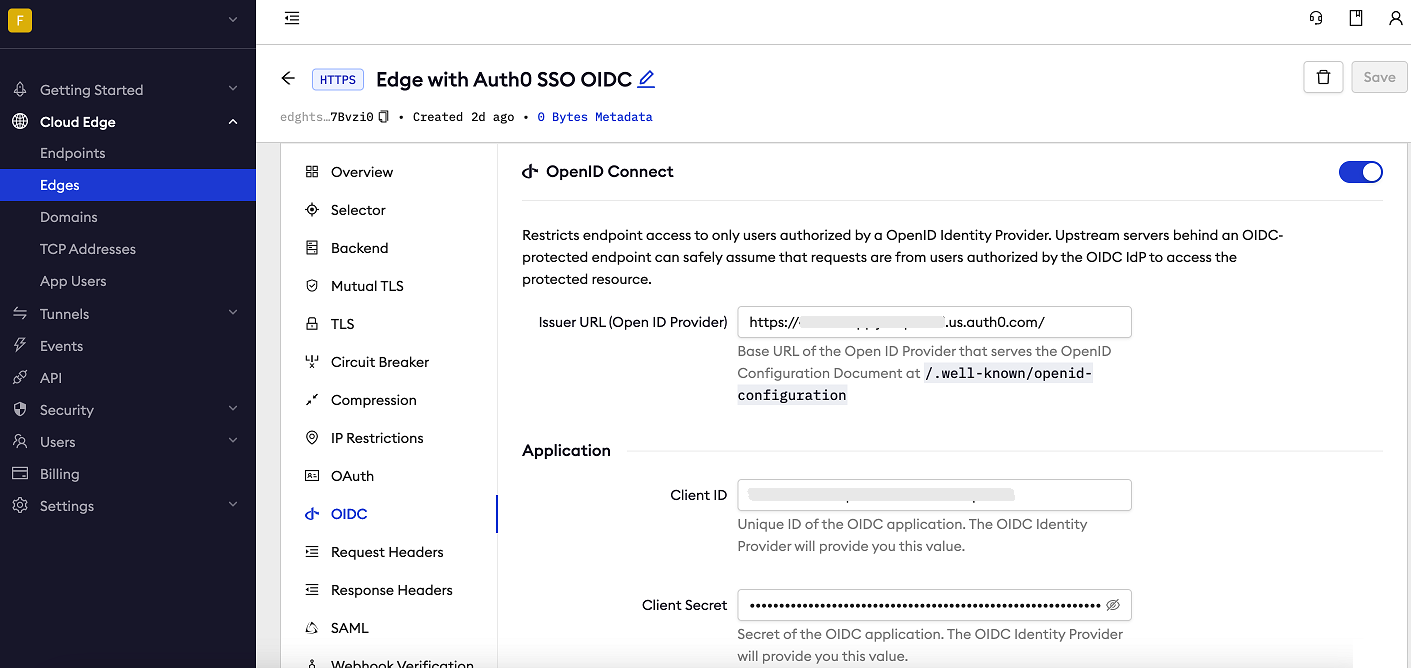Switch to the Overview tab

pyautogui.click(x=361, y=171)
